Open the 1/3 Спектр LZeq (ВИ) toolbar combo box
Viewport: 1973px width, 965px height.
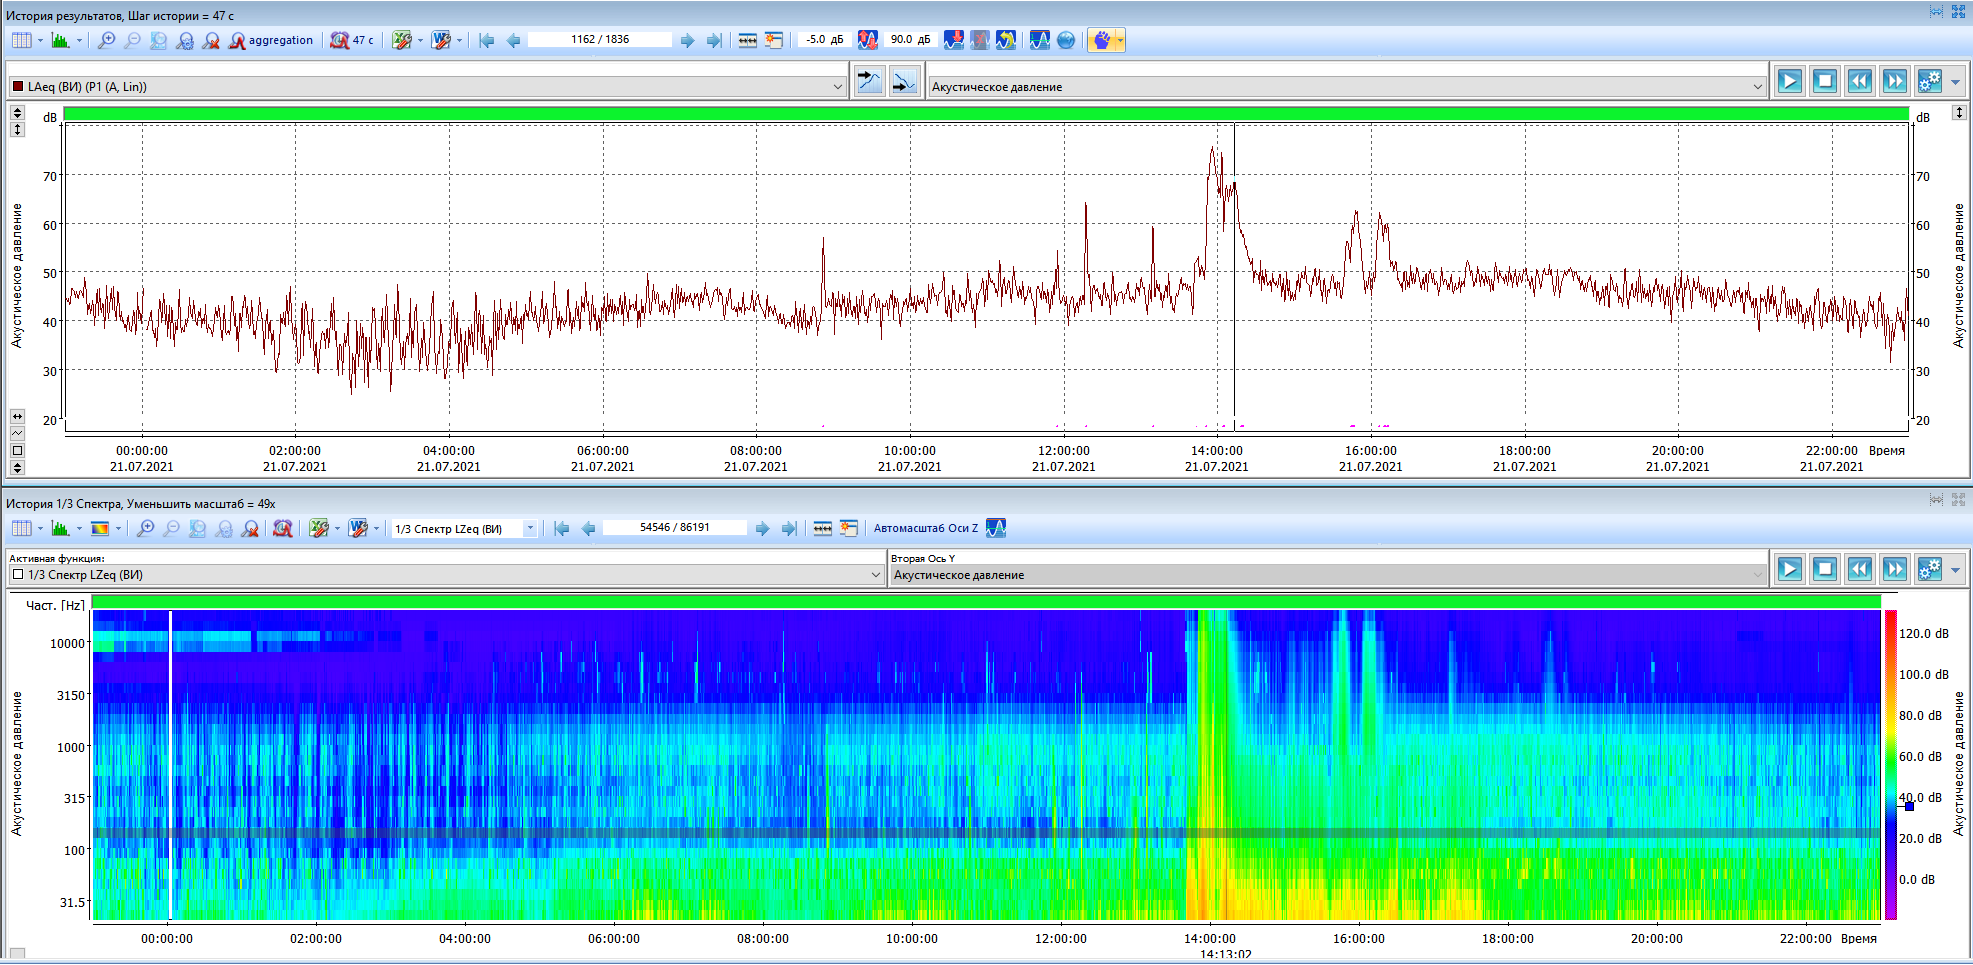point(465,528)
